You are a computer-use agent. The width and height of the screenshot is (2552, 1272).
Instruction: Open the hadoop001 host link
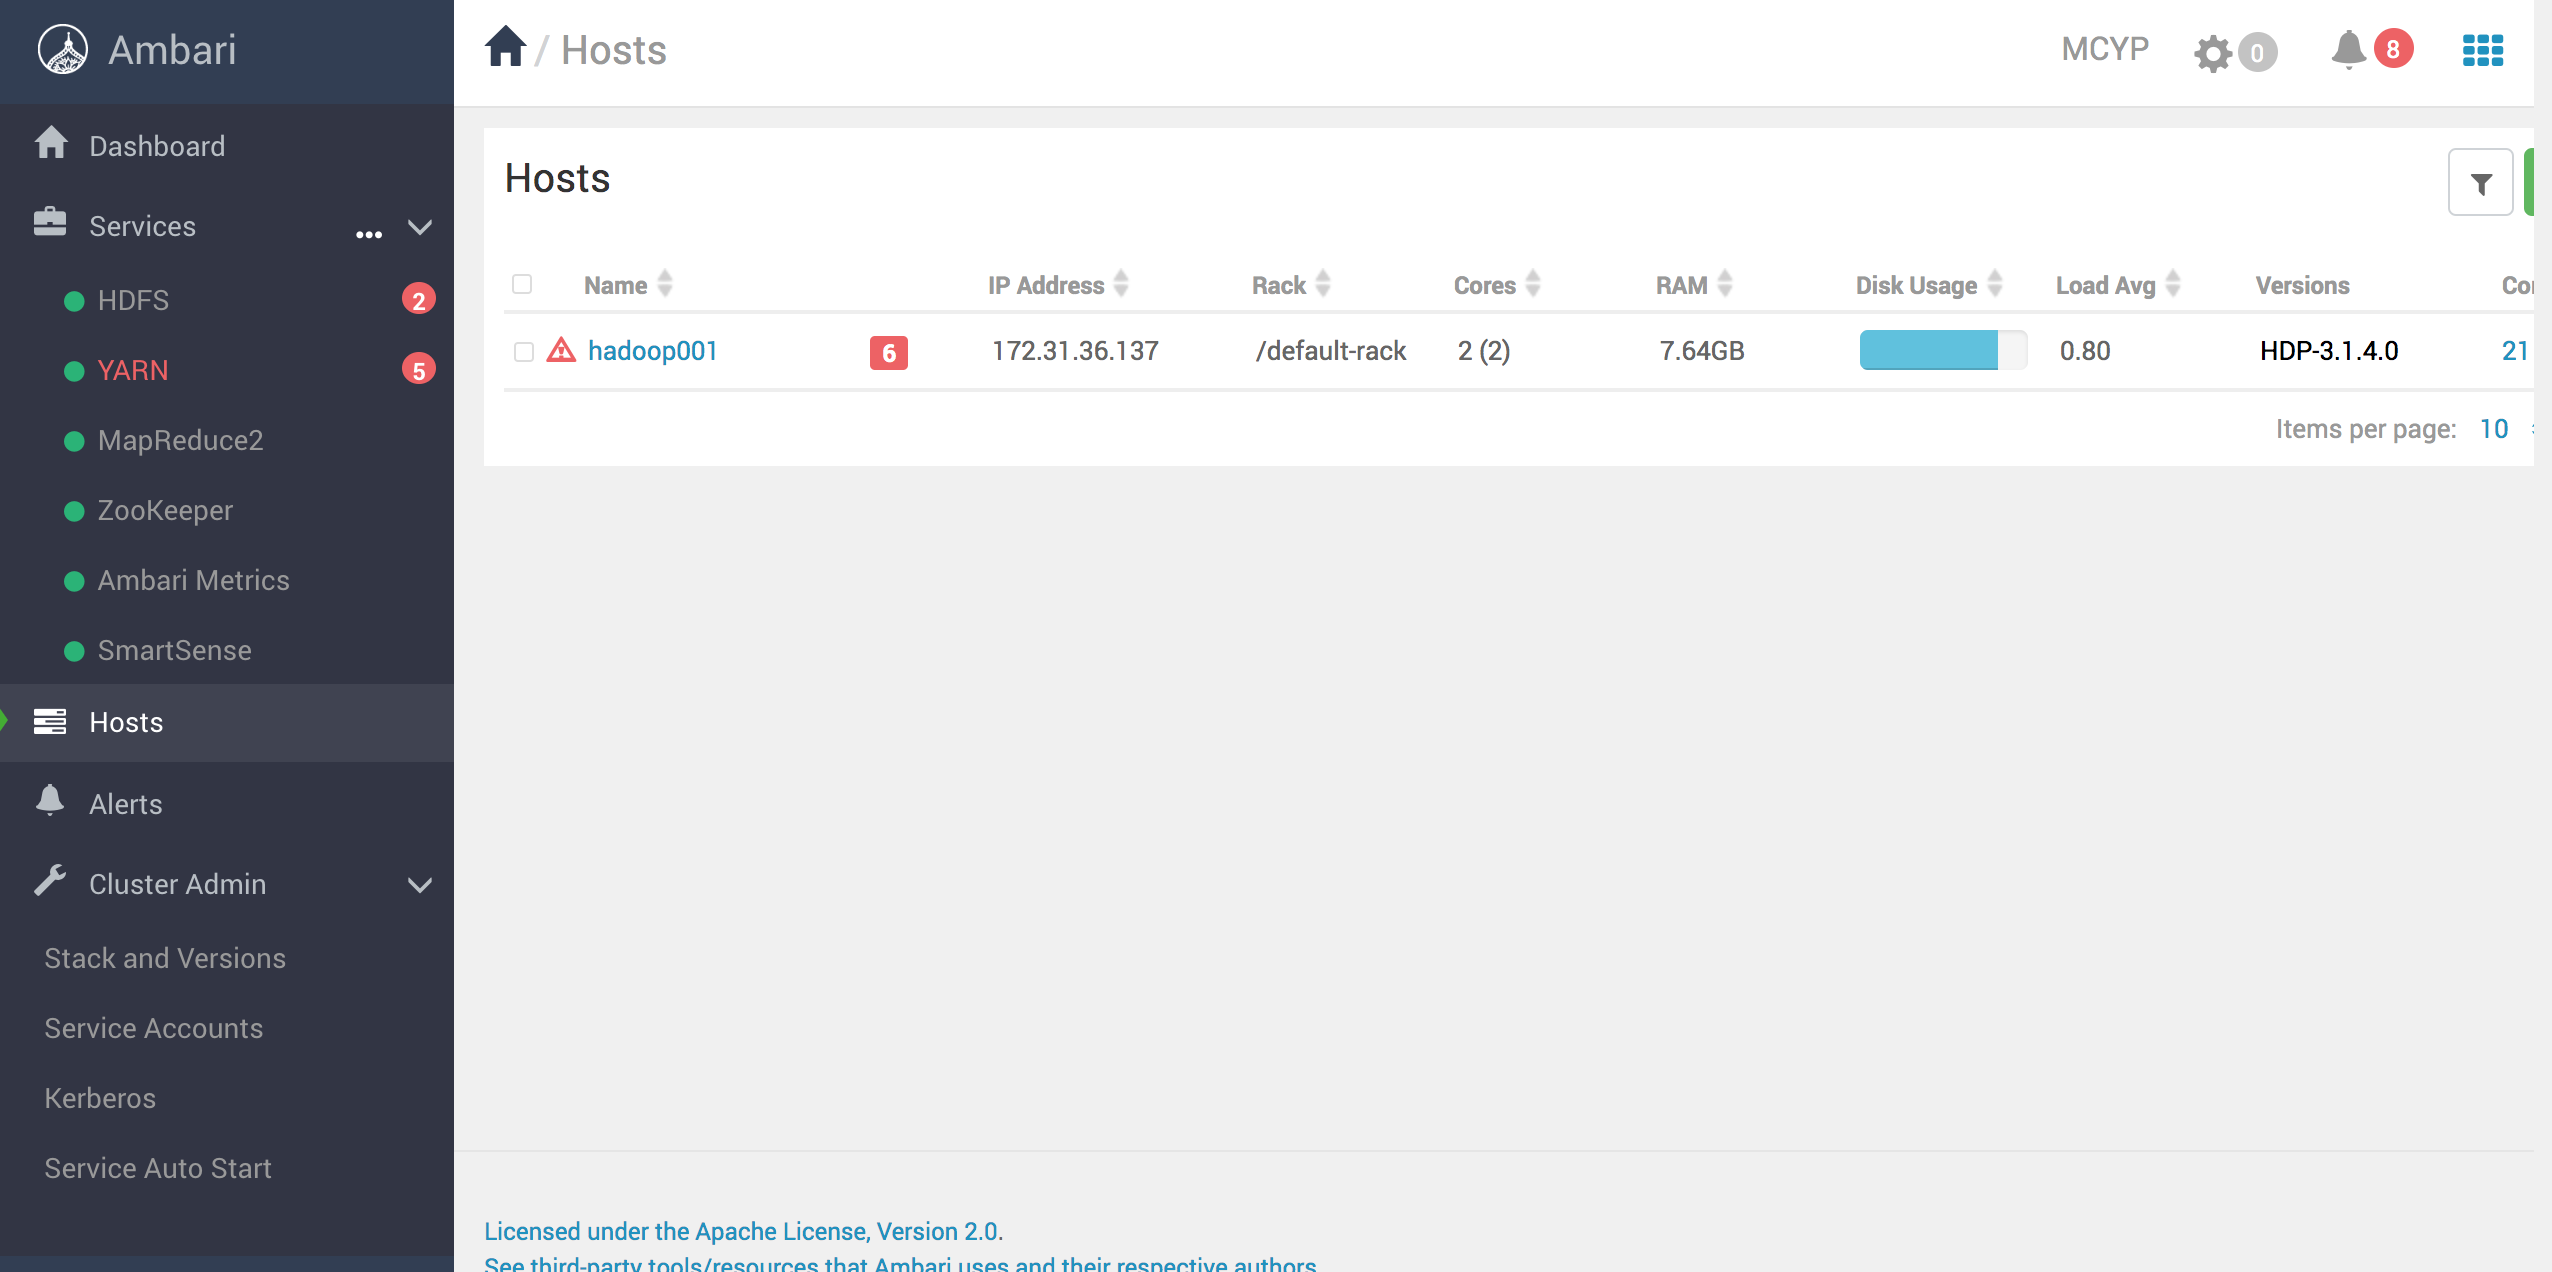[x=652, y=351]
